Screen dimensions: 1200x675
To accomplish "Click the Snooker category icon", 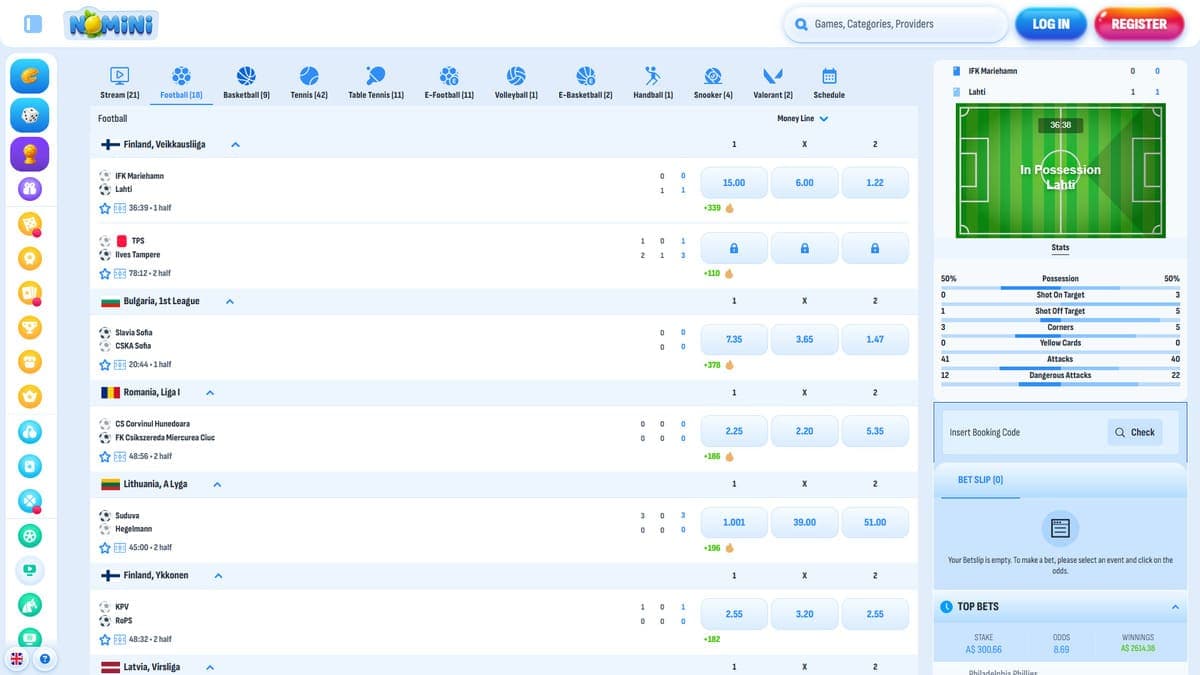I will [x=713, y=76].
